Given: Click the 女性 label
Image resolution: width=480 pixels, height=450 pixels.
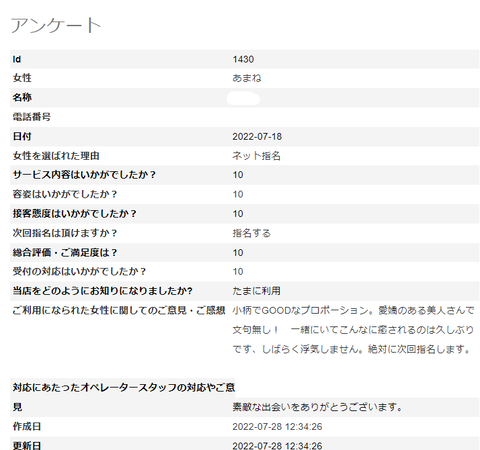Looking at the screenshot, I should tap(22, 78).
